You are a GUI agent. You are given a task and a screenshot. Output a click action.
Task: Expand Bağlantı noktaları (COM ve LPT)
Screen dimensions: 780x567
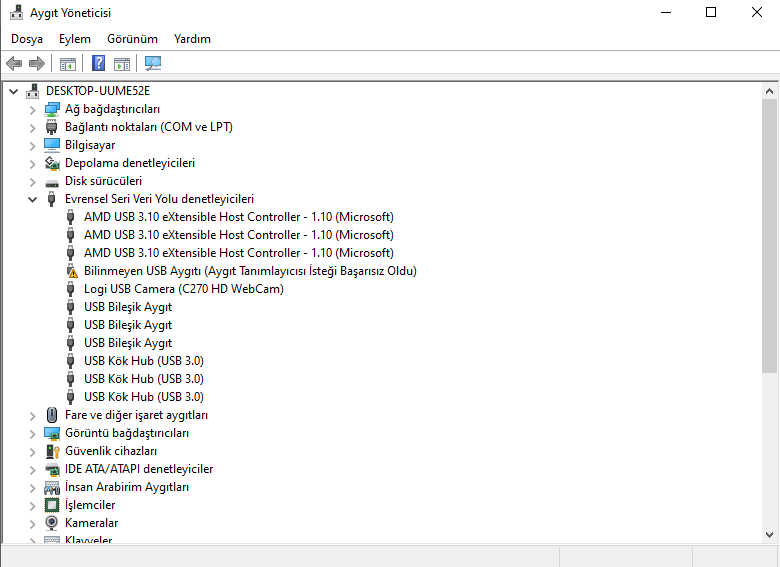[32, 128]
